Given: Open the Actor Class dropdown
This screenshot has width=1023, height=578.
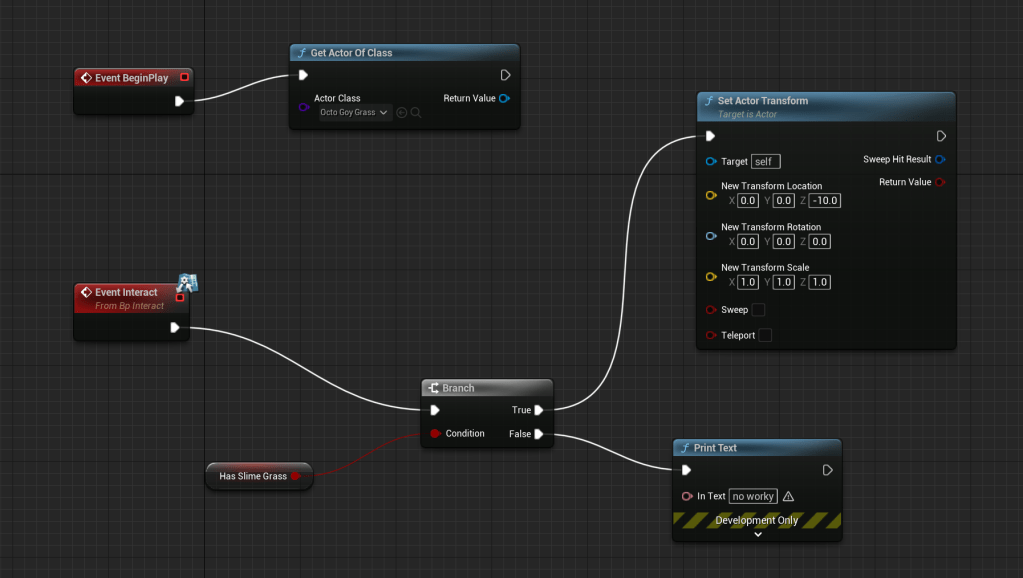Looking at the screenshot, I should (x=354, y=113).
